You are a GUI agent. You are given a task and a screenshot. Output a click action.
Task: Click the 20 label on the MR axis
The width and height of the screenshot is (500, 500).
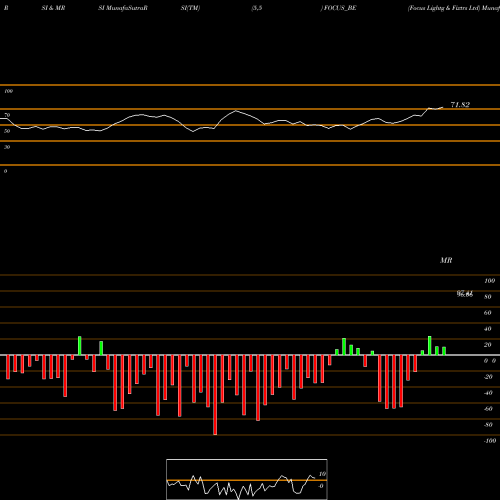488,345
